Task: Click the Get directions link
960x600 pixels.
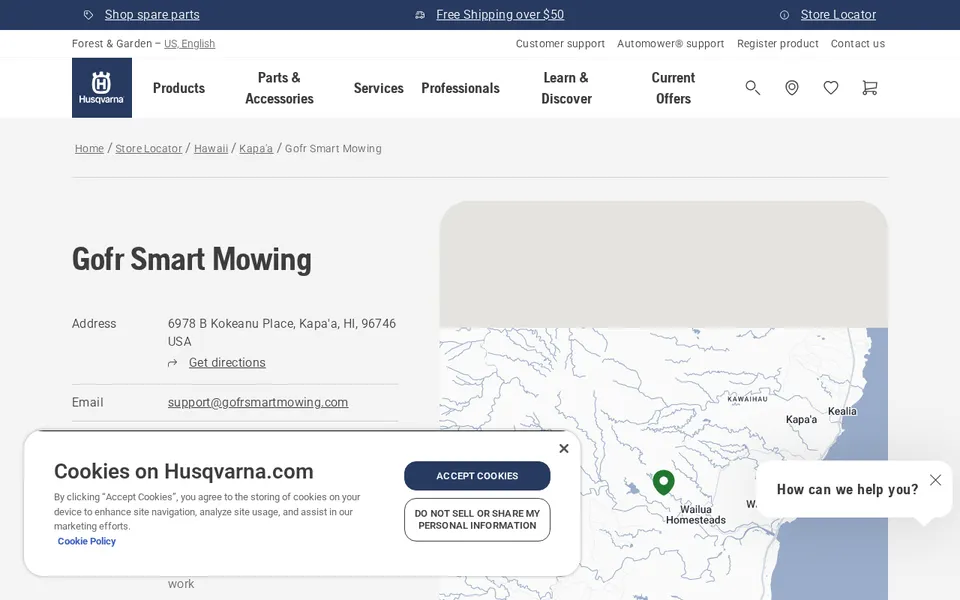Action: click(227, 362)
